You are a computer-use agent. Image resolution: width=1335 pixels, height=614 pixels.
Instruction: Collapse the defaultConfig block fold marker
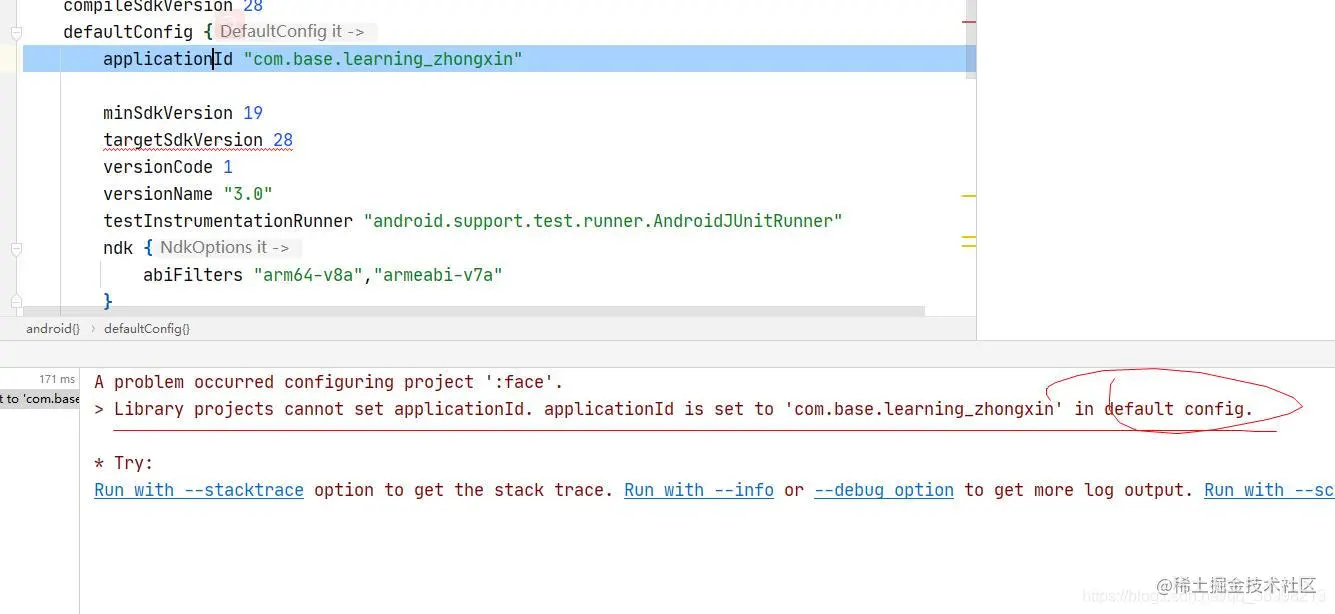point(16,33)
